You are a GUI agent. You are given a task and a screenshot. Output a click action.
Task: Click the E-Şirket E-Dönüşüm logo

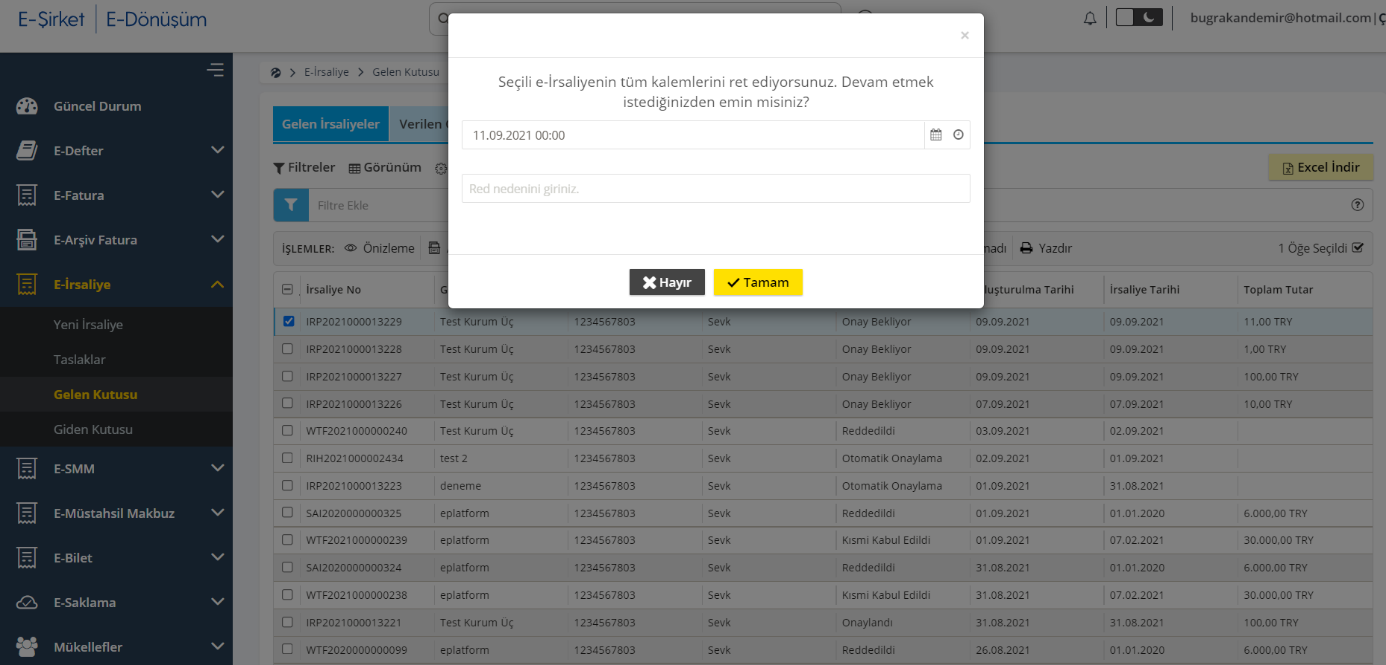pyautogui.click(x=112, y=19)
